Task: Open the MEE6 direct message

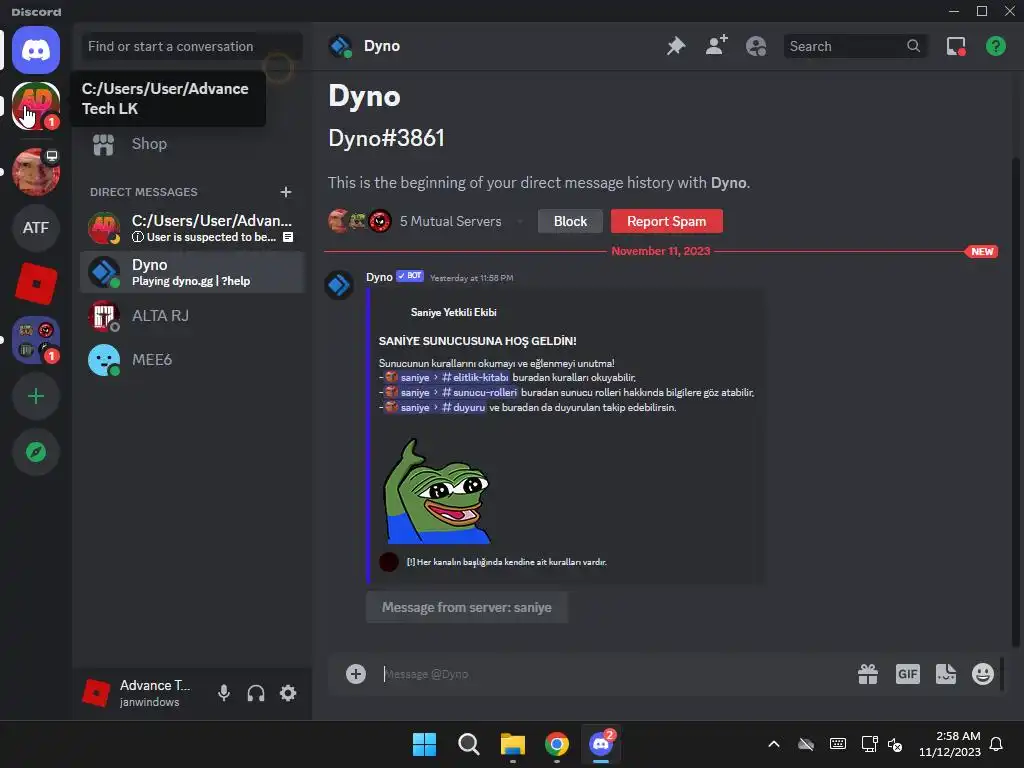Action: tap(192, 360)
